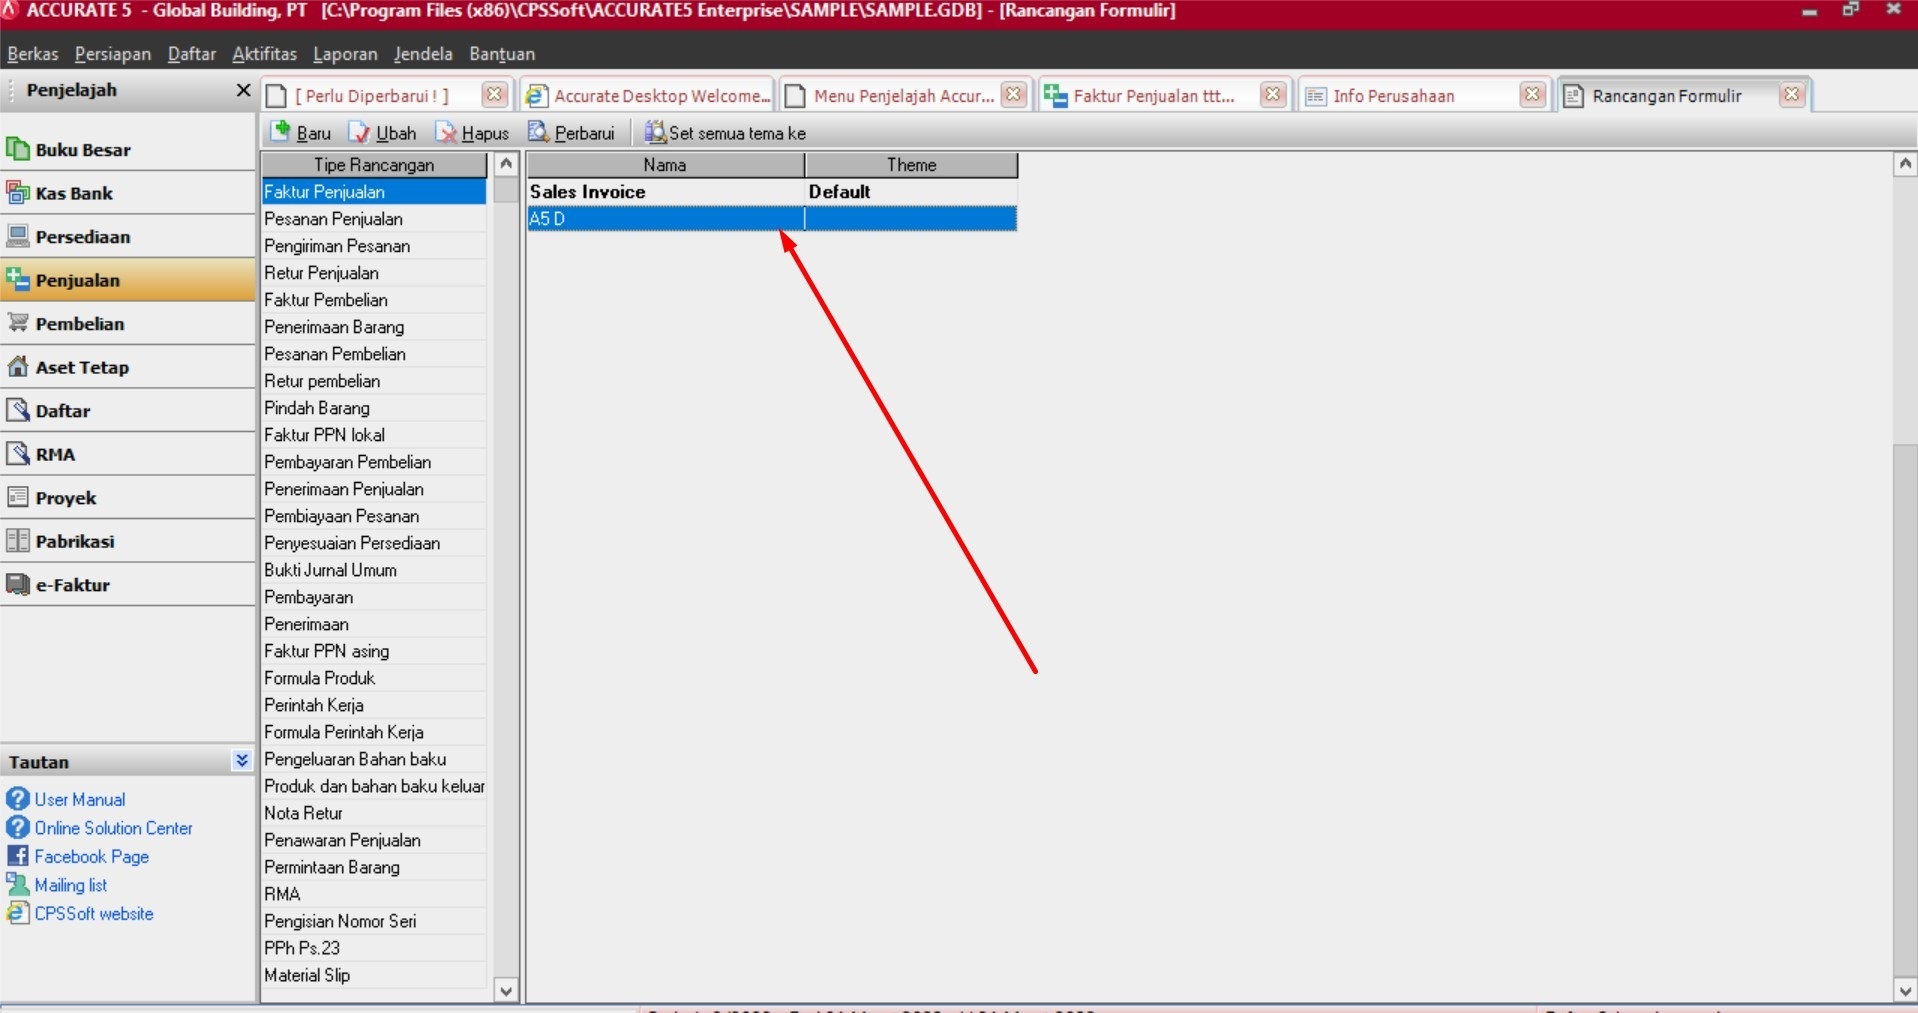Open the Aset Tetap module

pyautogui.click(x=128, y=367)
